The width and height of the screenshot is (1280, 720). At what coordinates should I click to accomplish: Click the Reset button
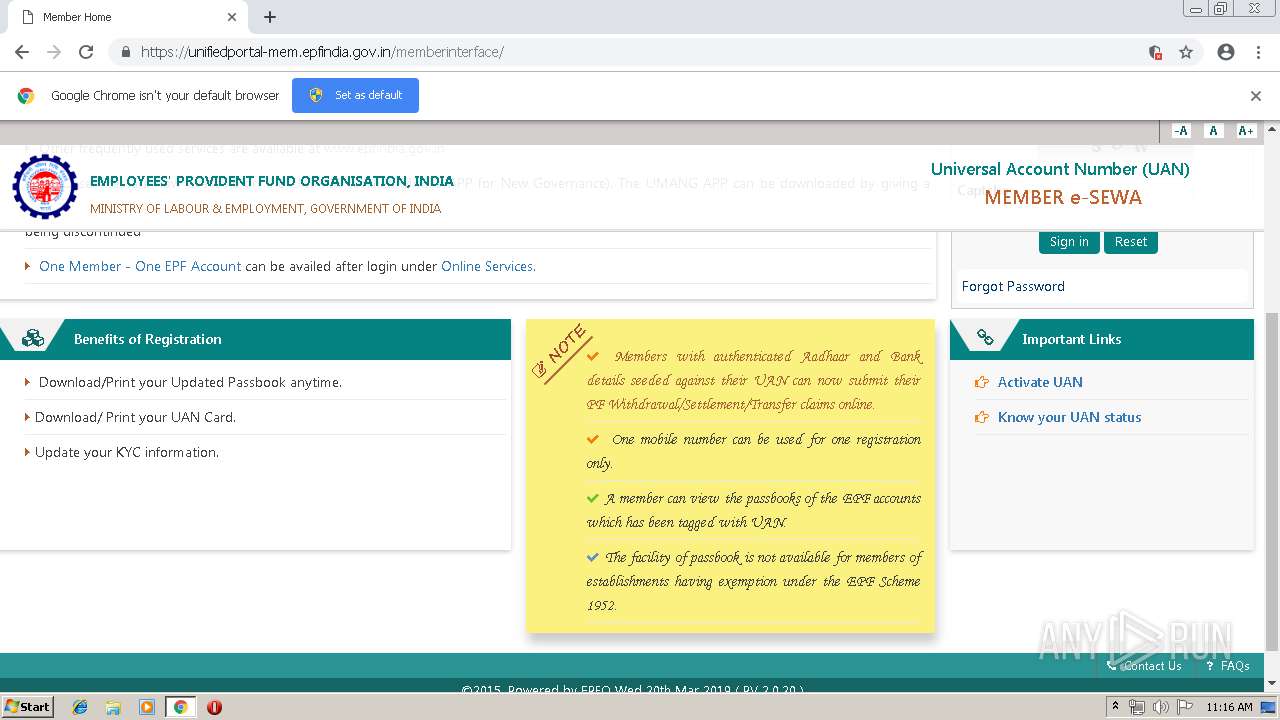click(1131, 242)
